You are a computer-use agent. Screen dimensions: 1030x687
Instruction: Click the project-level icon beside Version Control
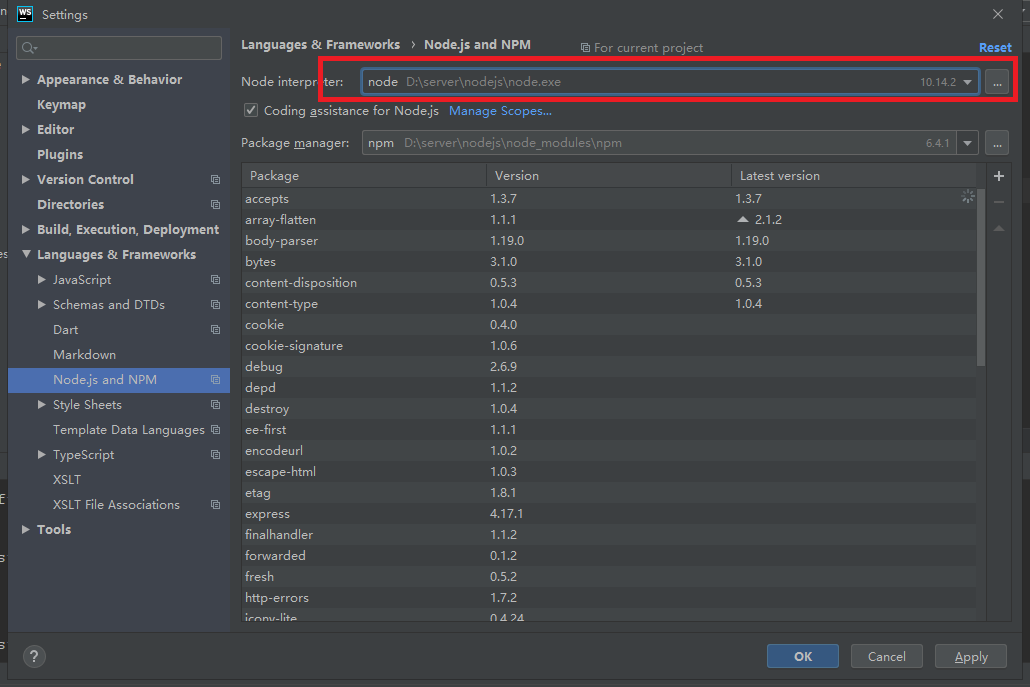215,179
